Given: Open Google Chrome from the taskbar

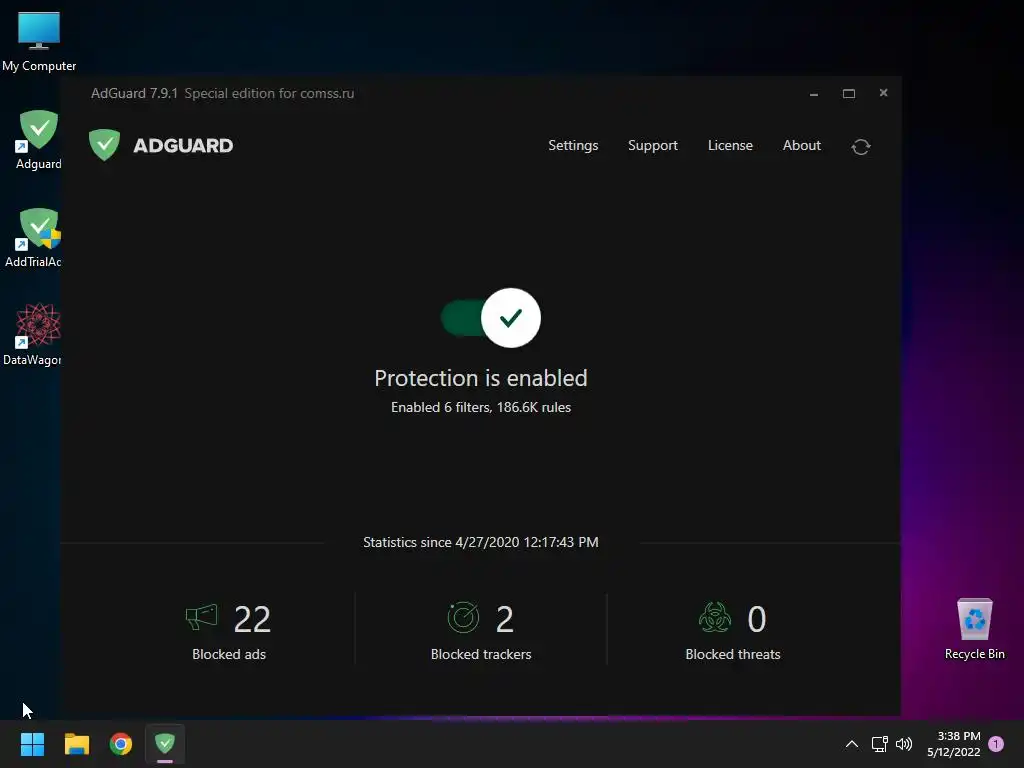Looking at the screenshot, I should (121, 744).
